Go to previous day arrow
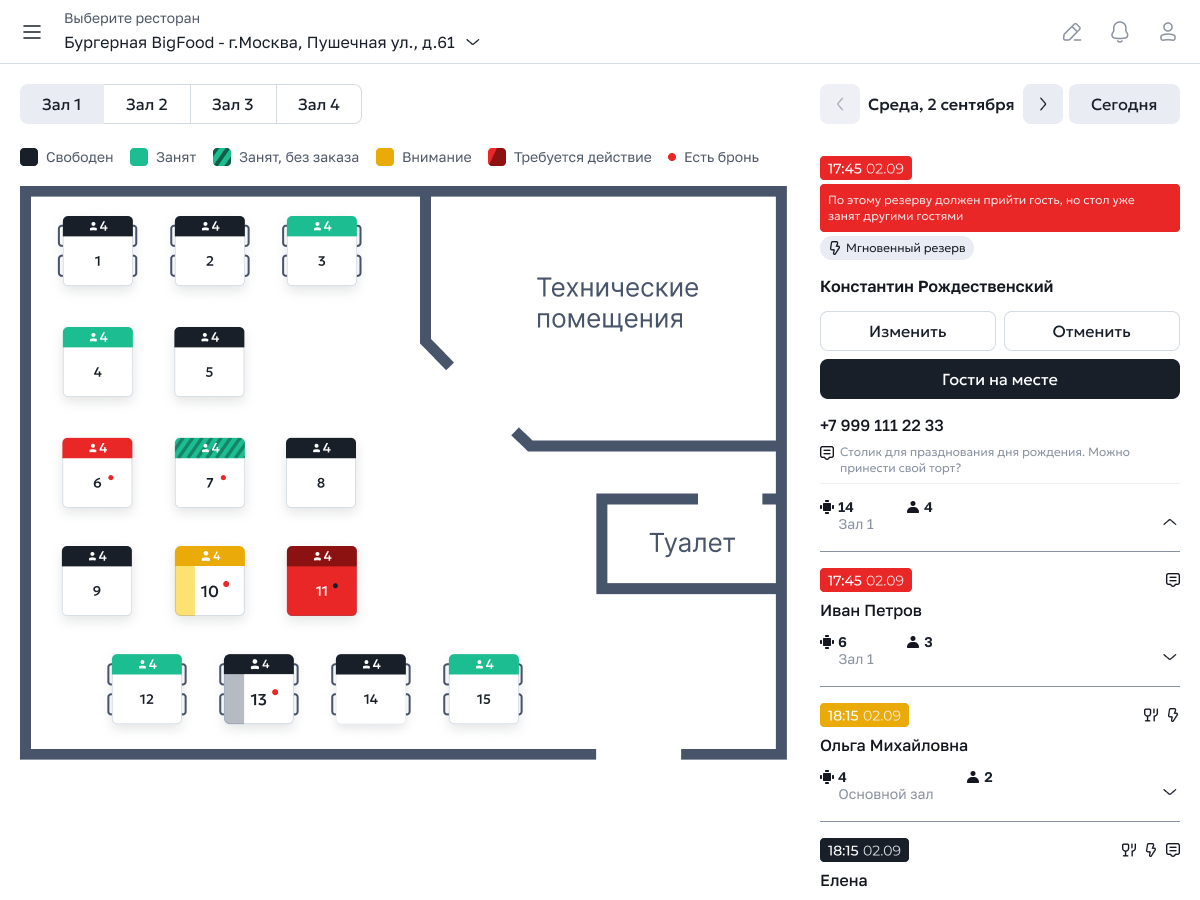The width and height of the screenshot is (1200, 900). click(x=840, y=104)
